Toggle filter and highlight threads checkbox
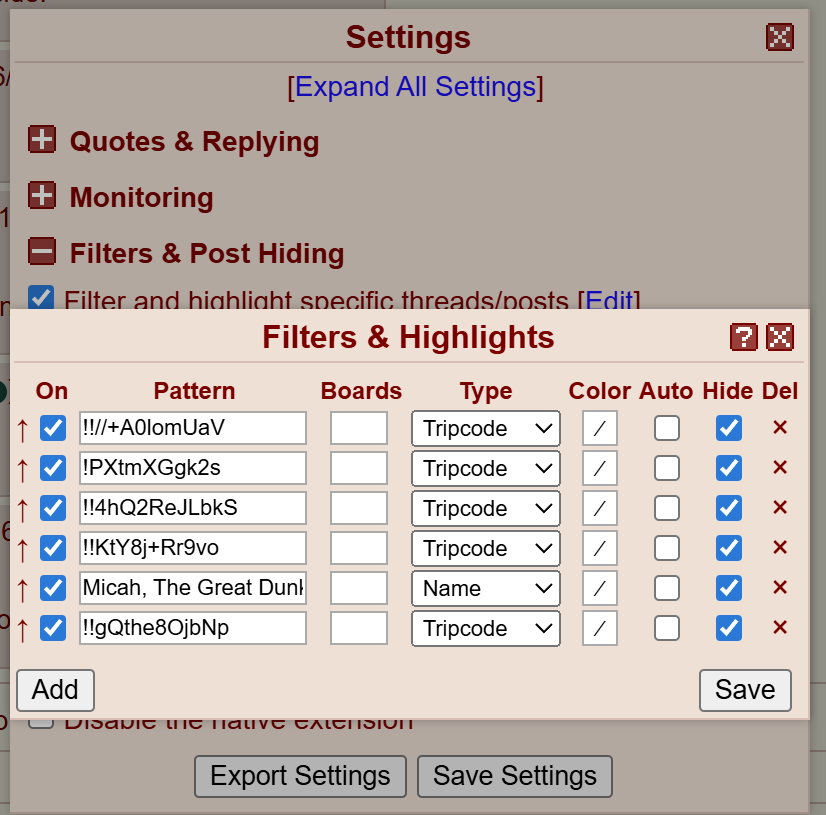This screenshot has height=815, width=826. (x=41, y=298)
